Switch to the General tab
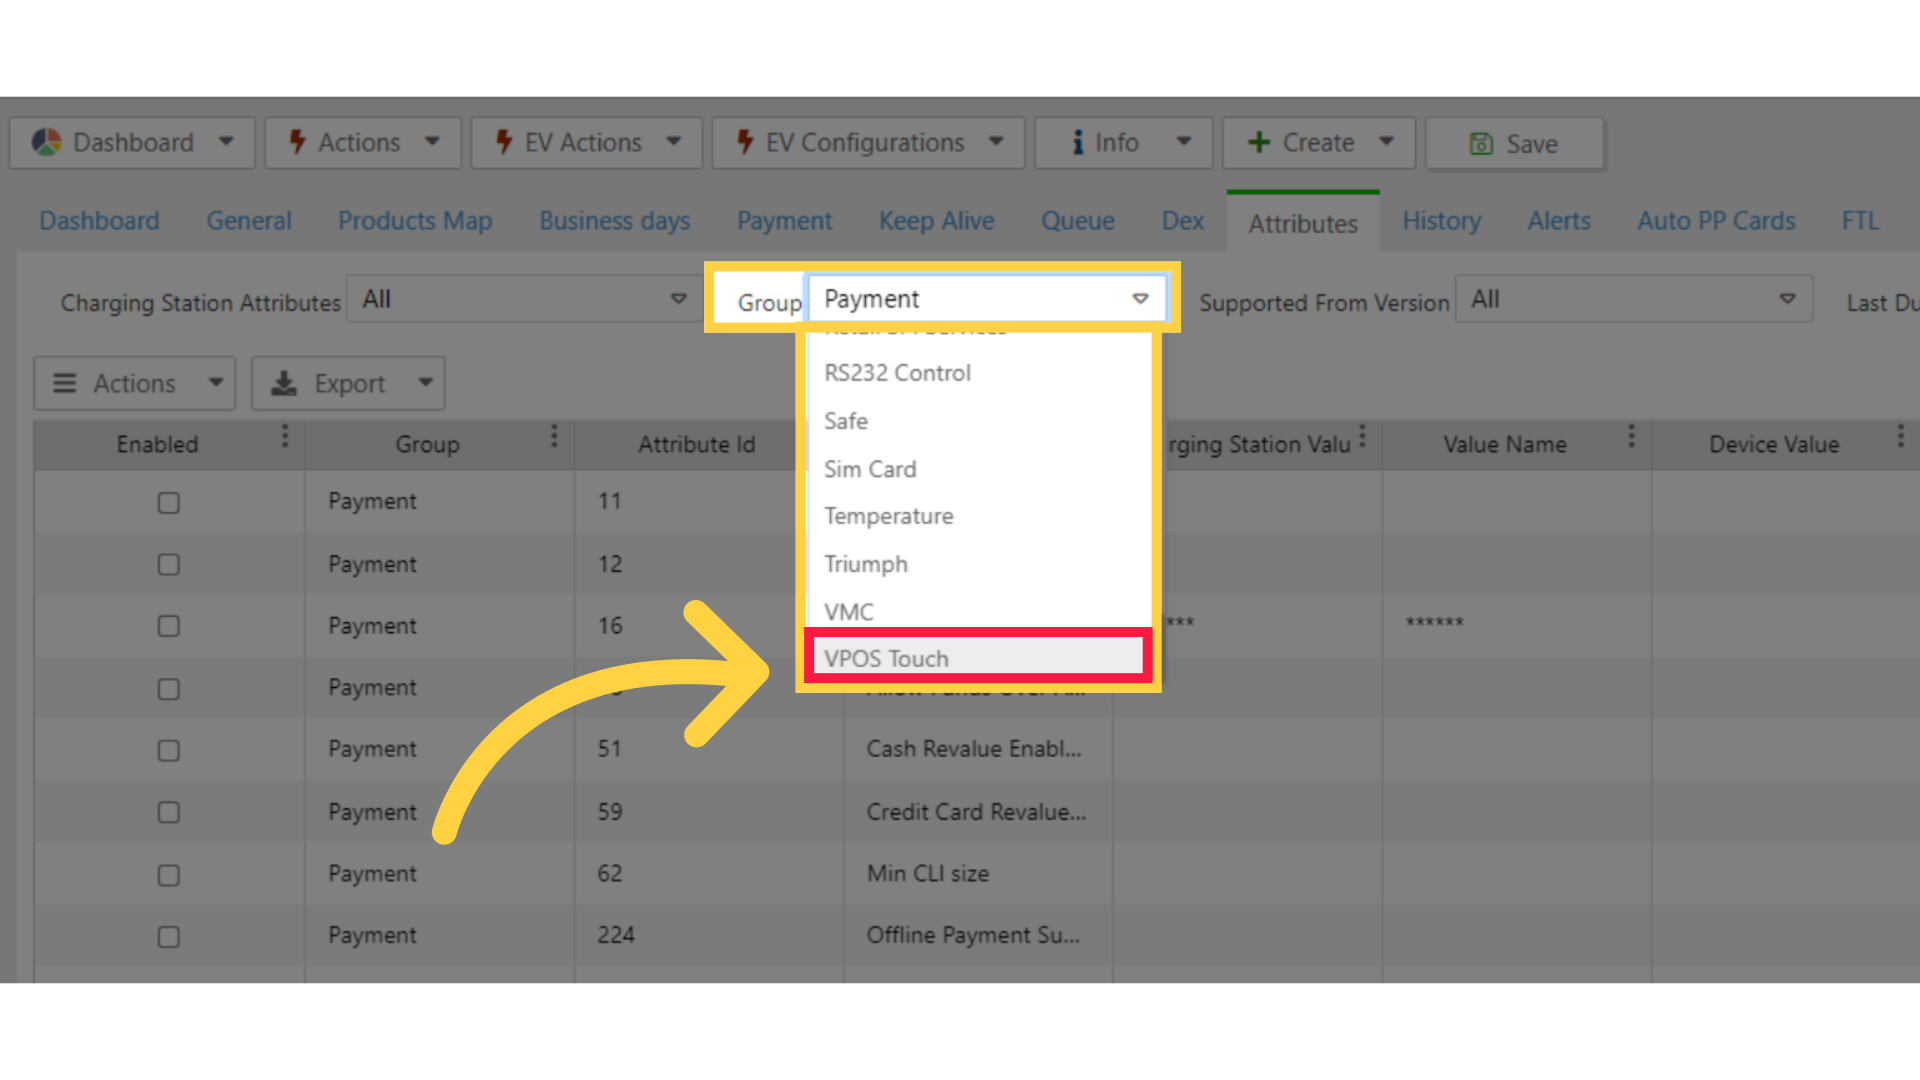This screenshot has width=1920, height=1080. click(249, 221)
